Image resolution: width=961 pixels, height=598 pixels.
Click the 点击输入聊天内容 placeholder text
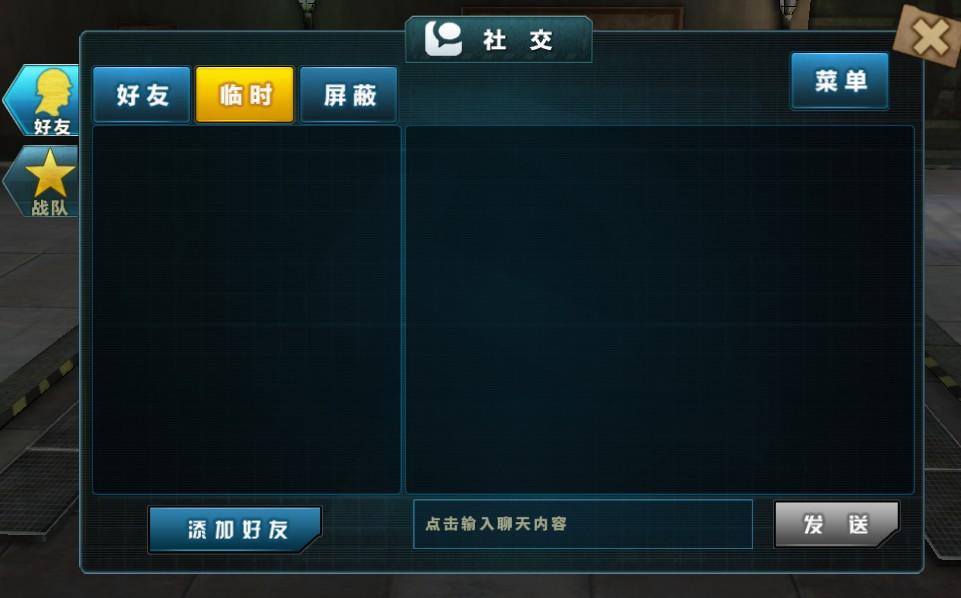pos(496,524)
